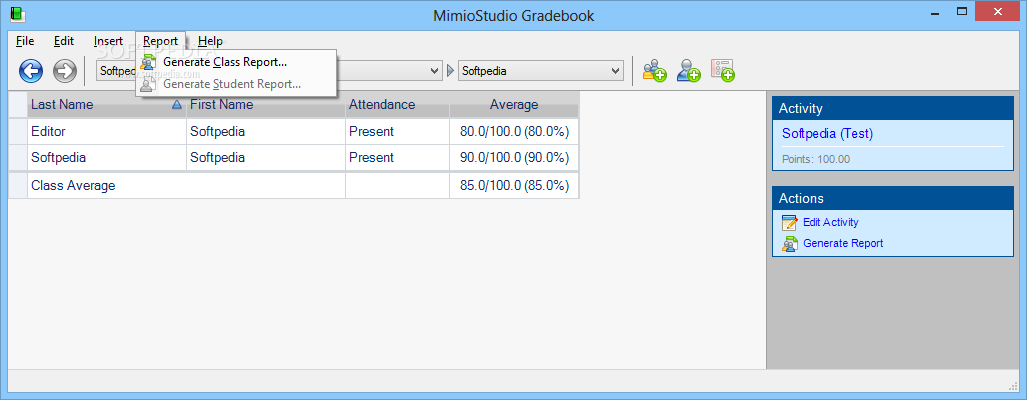Viewport: 1027px width, 400px height.
Task: Select the Editor last name cell
Action: point(107,132)
